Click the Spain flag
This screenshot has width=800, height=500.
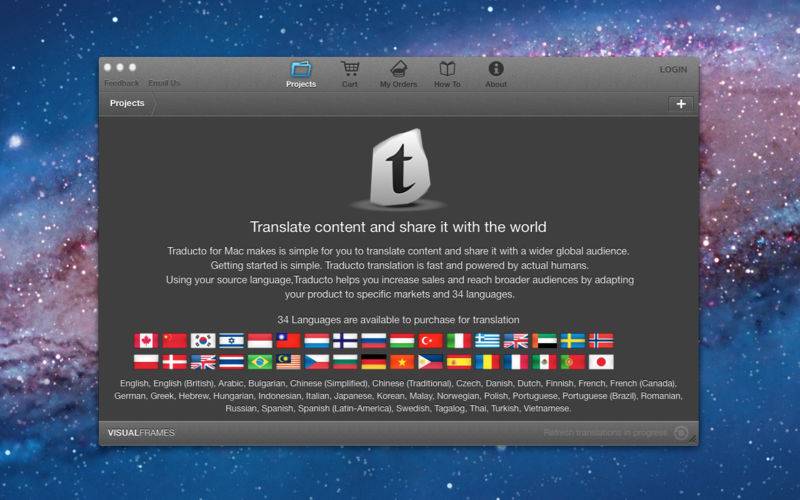tap(459, 362)
